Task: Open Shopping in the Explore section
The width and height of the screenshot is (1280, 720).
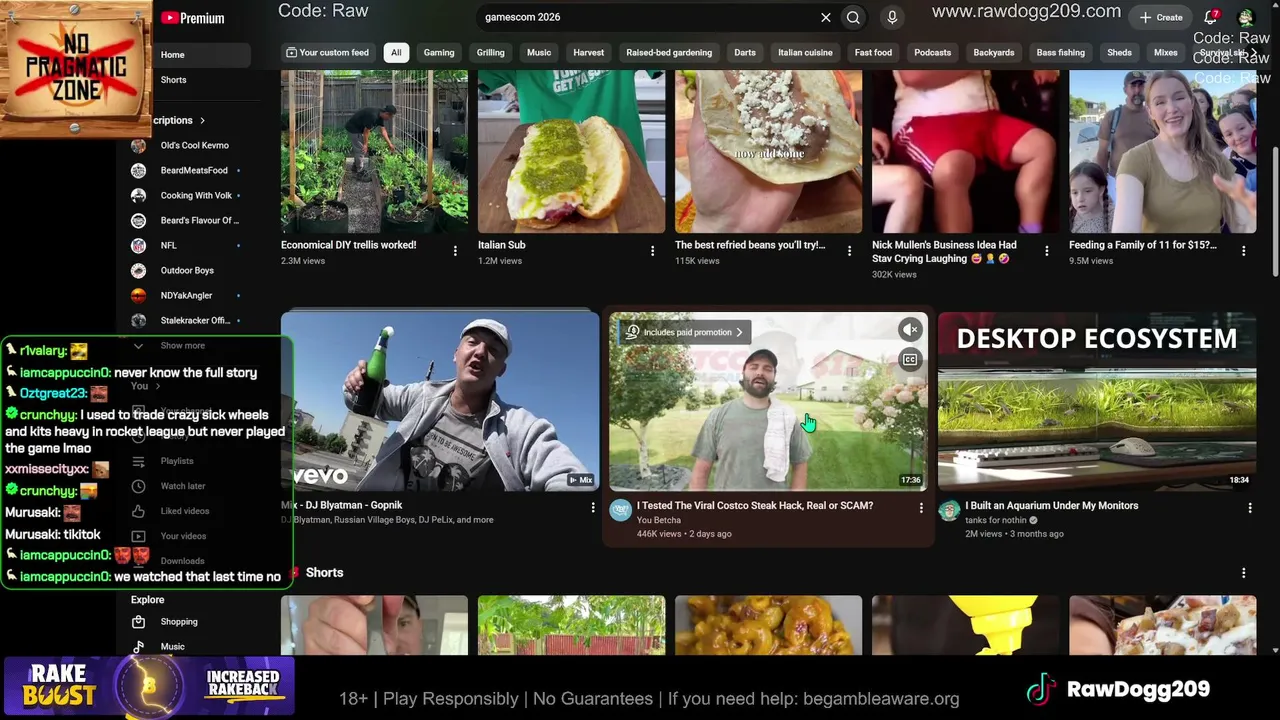Action: pyautogui.click(x=178, y=622)
